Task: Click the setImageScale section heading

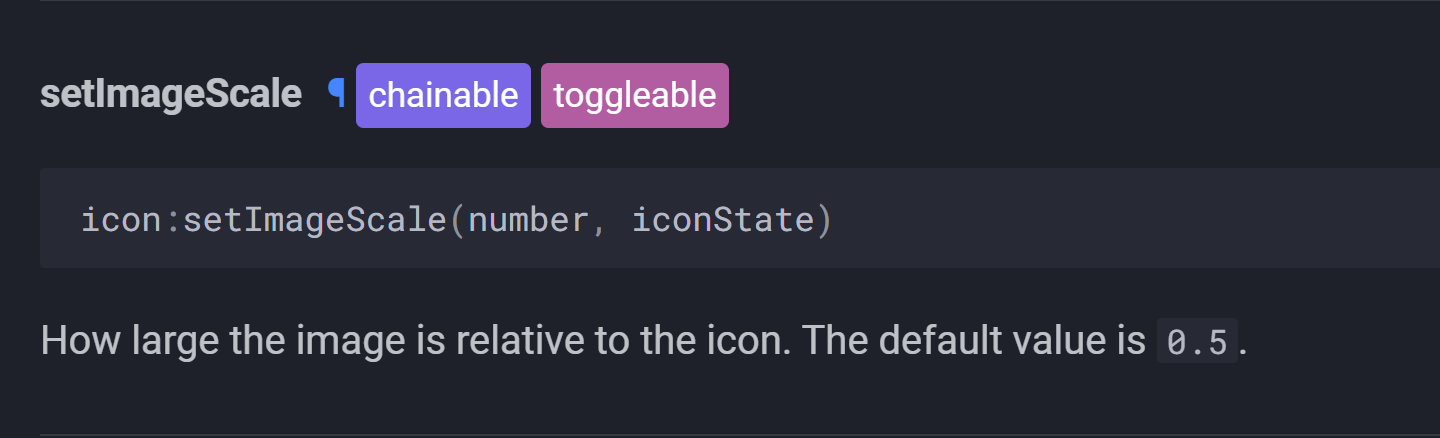Action: [170, 95]
